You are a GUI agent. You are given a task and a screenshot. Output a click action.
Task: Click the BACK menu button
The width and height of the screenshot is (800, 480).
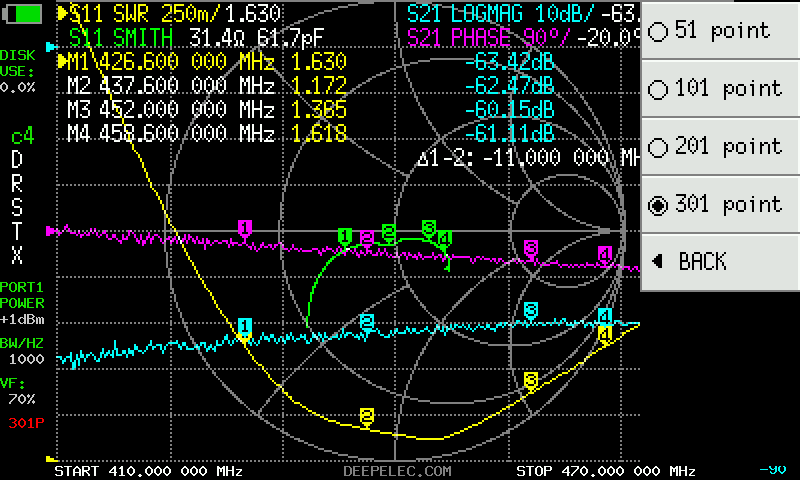tap(720, 262)
